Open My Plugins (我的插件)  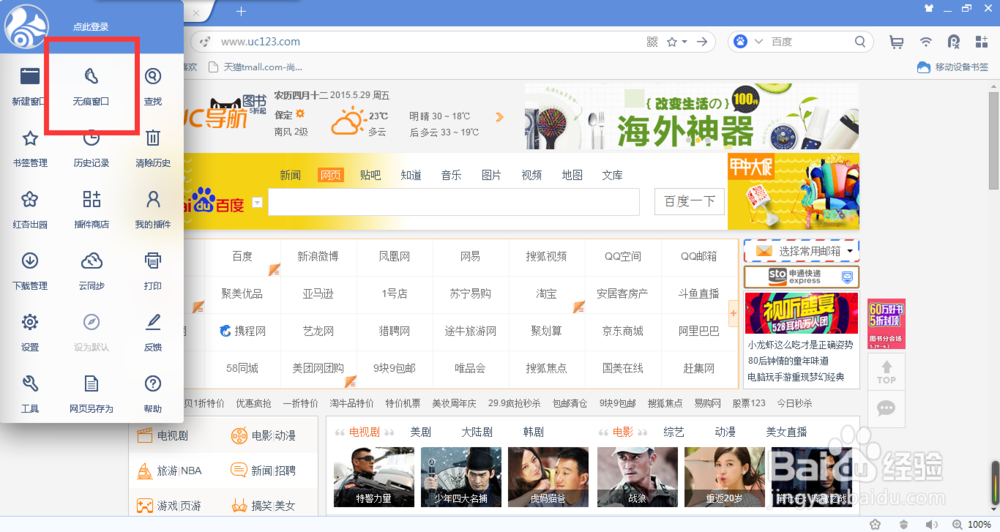(152, 210)
